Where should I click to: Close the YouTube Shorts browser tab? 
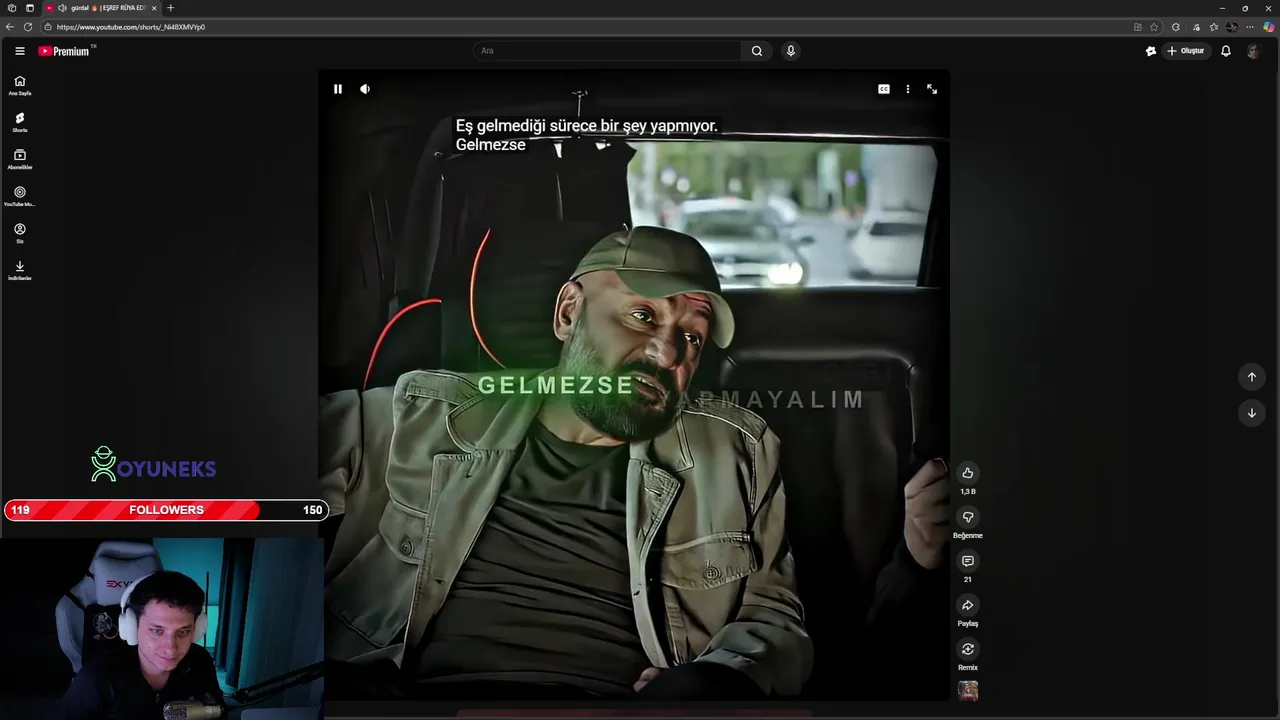pyautogui.click(x=154, y=8)
